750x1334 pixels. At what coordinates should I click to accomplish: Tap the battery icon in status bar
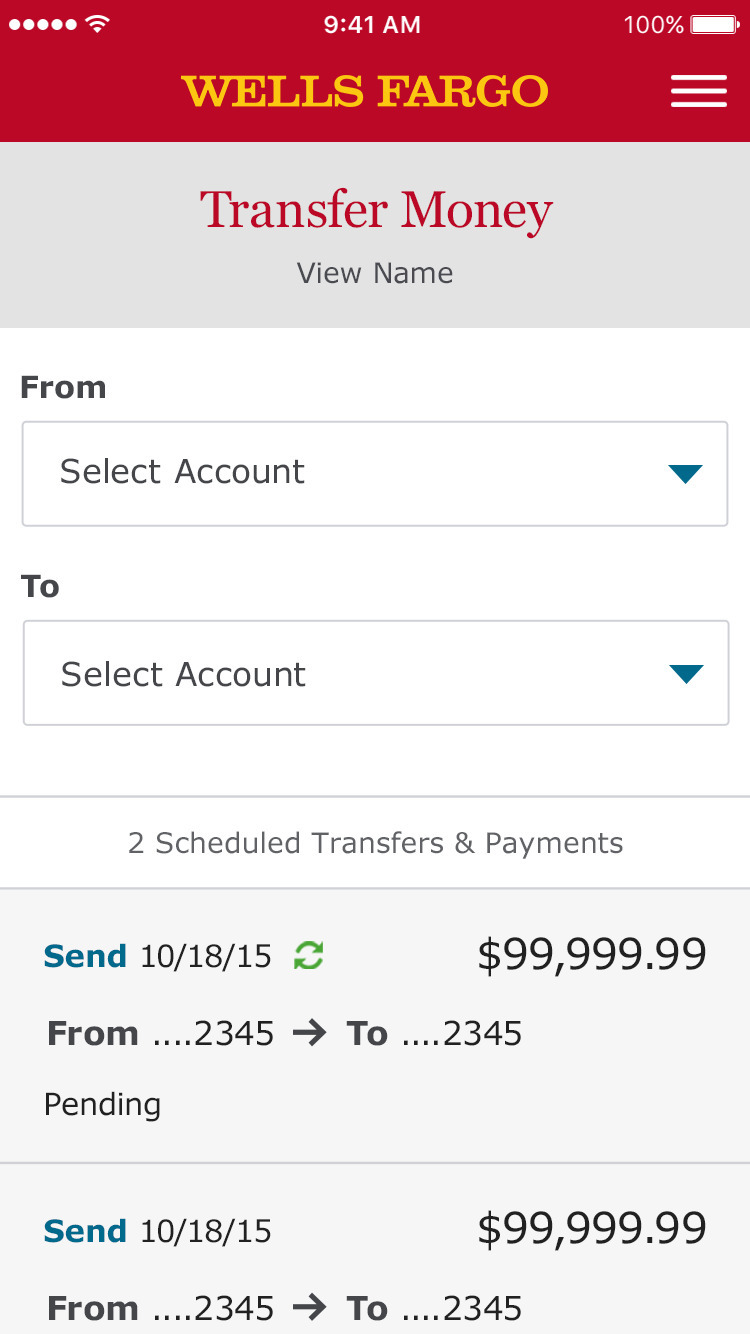pyautogui.click(x=714, y=25)
